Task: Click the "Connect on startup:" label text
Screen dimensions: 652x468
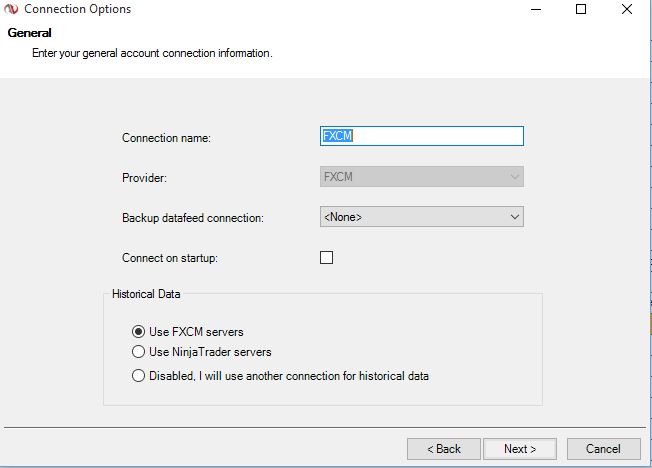Action: (x=170, y=258)
